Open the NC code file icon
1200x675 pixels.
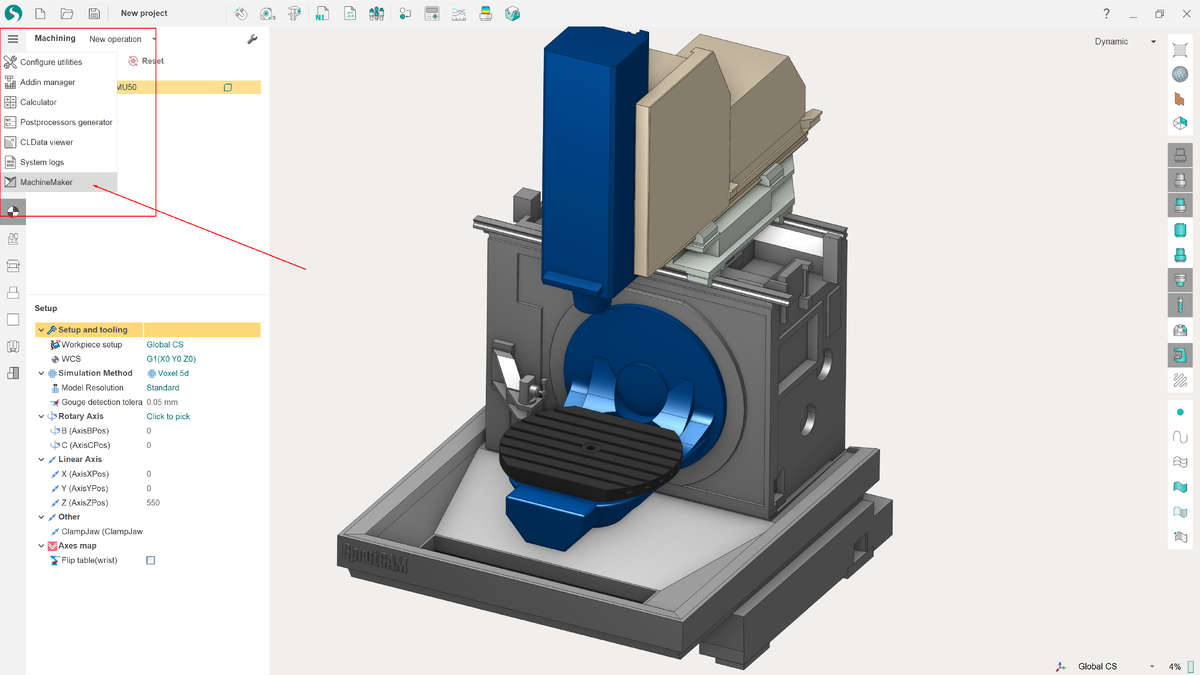tap(322, 14)
